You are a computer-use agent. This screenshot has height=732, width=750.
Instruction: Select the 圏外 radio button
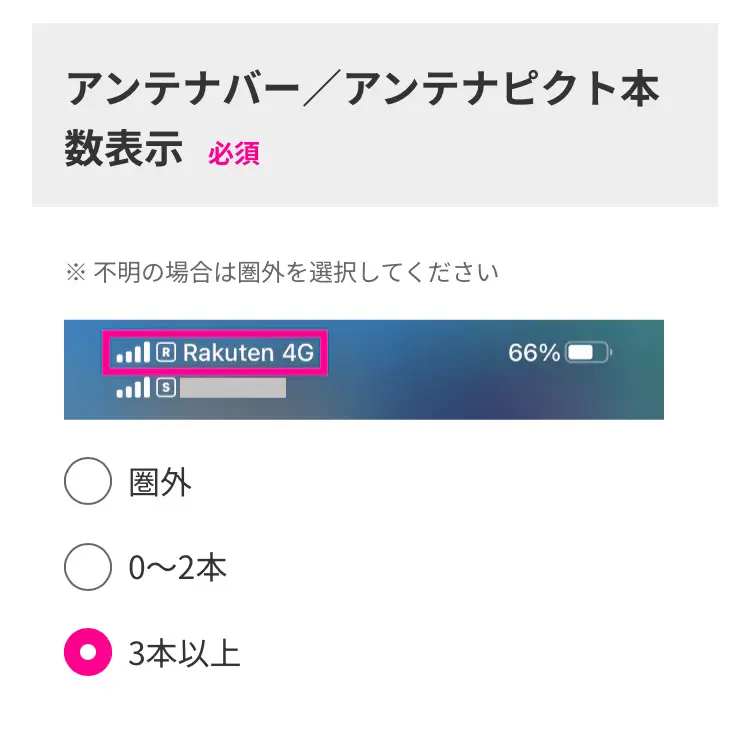tap(88, 481)
